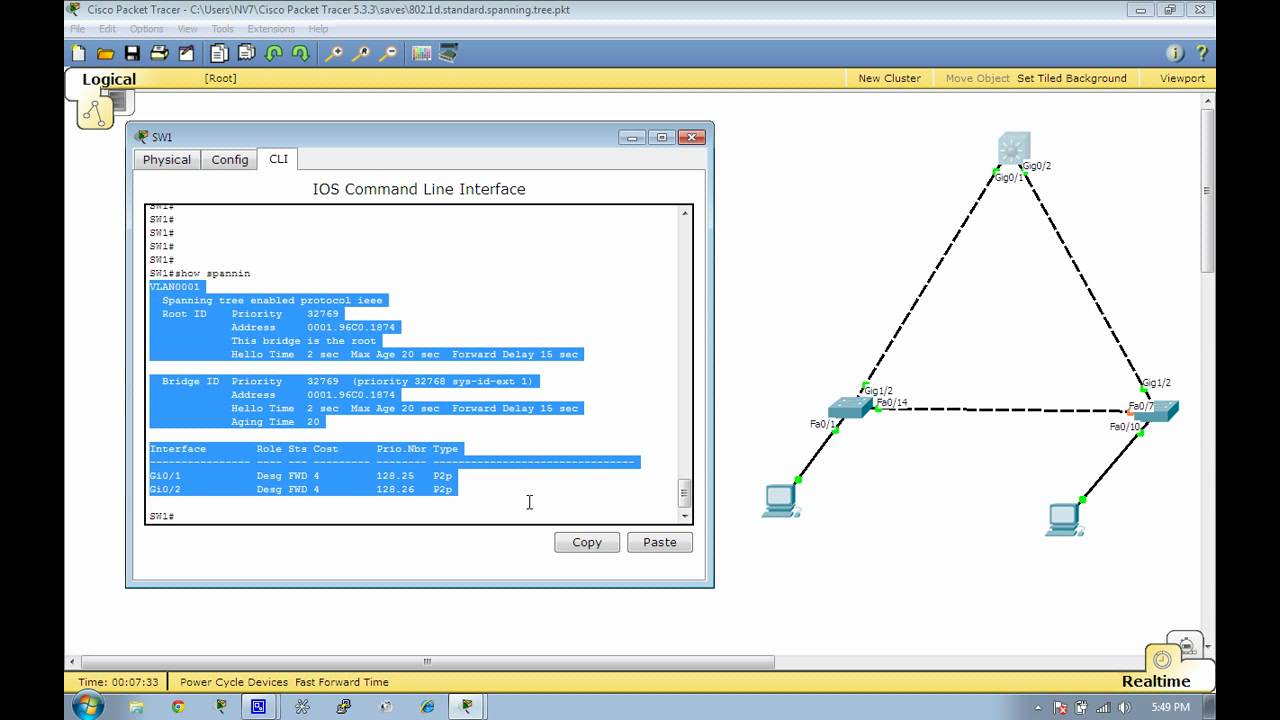
Task: Click the Gi0/2 interface row in the CLI
Action: (303, 490)
